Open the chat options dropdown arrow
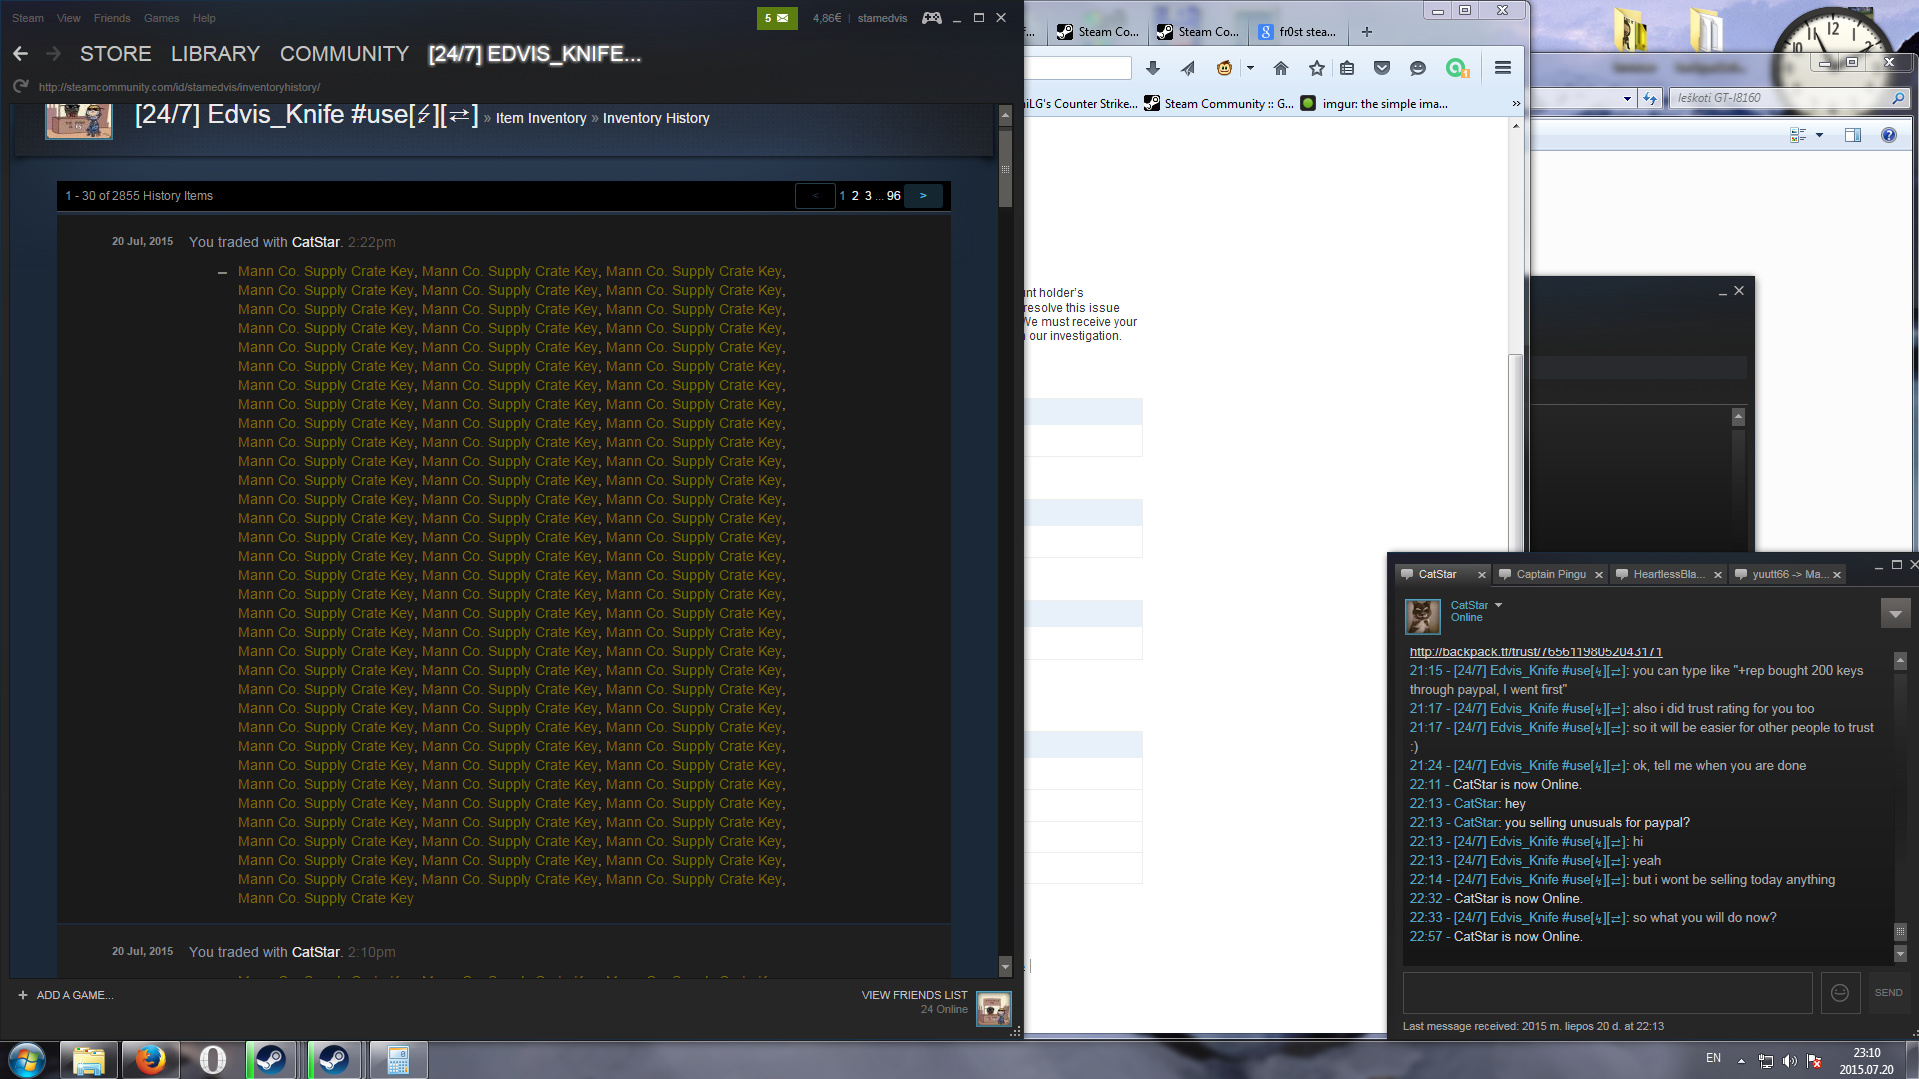 pos(1895,613)
